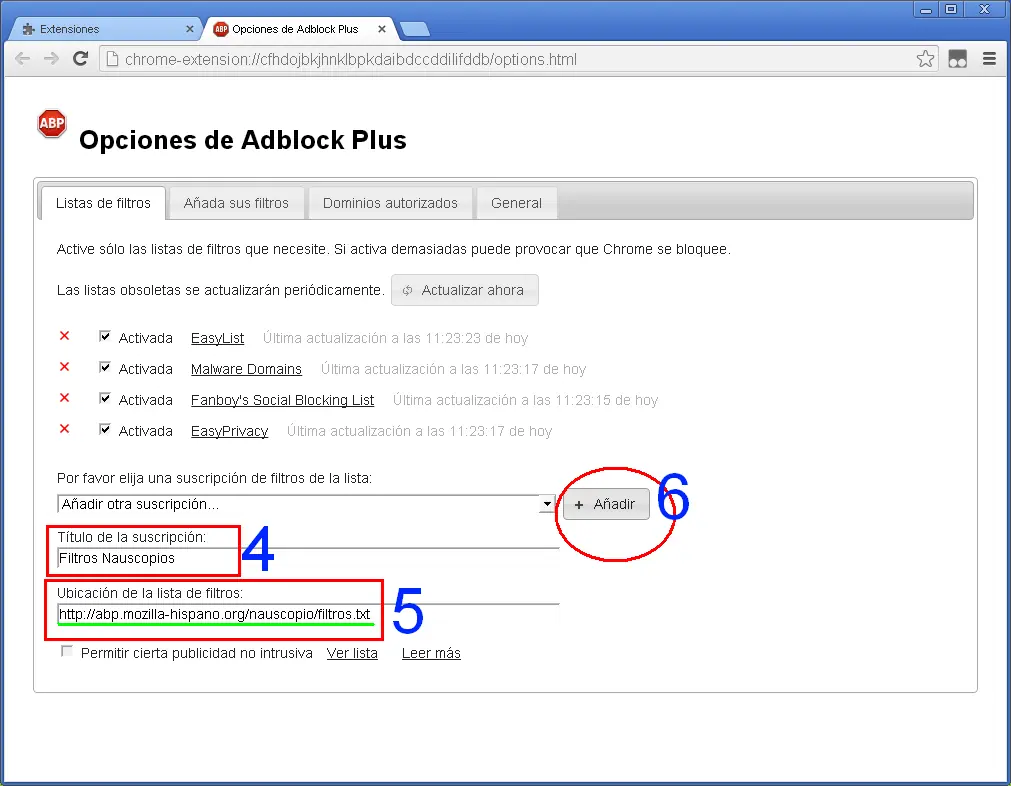Remove the EasyList subscription with red X
Screen dimensions: 1011x786
(64, 335)
